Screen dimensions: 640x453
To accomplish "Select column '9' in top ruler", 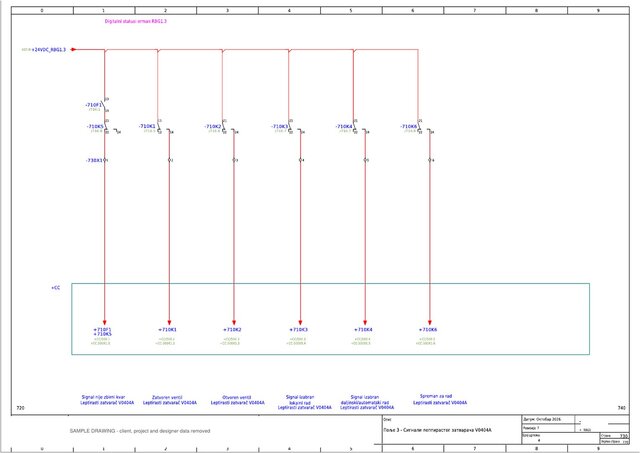I will (598, 11).
